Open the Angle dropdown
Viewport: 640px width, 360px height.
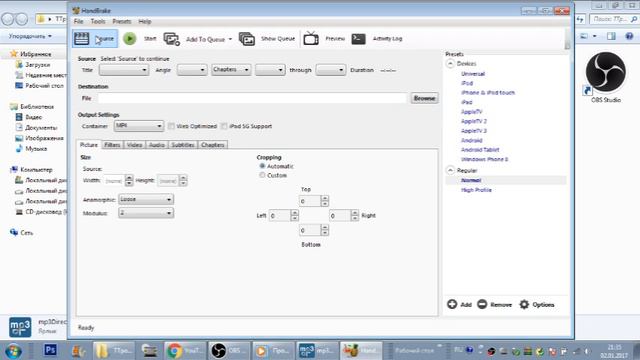point(192,70)
